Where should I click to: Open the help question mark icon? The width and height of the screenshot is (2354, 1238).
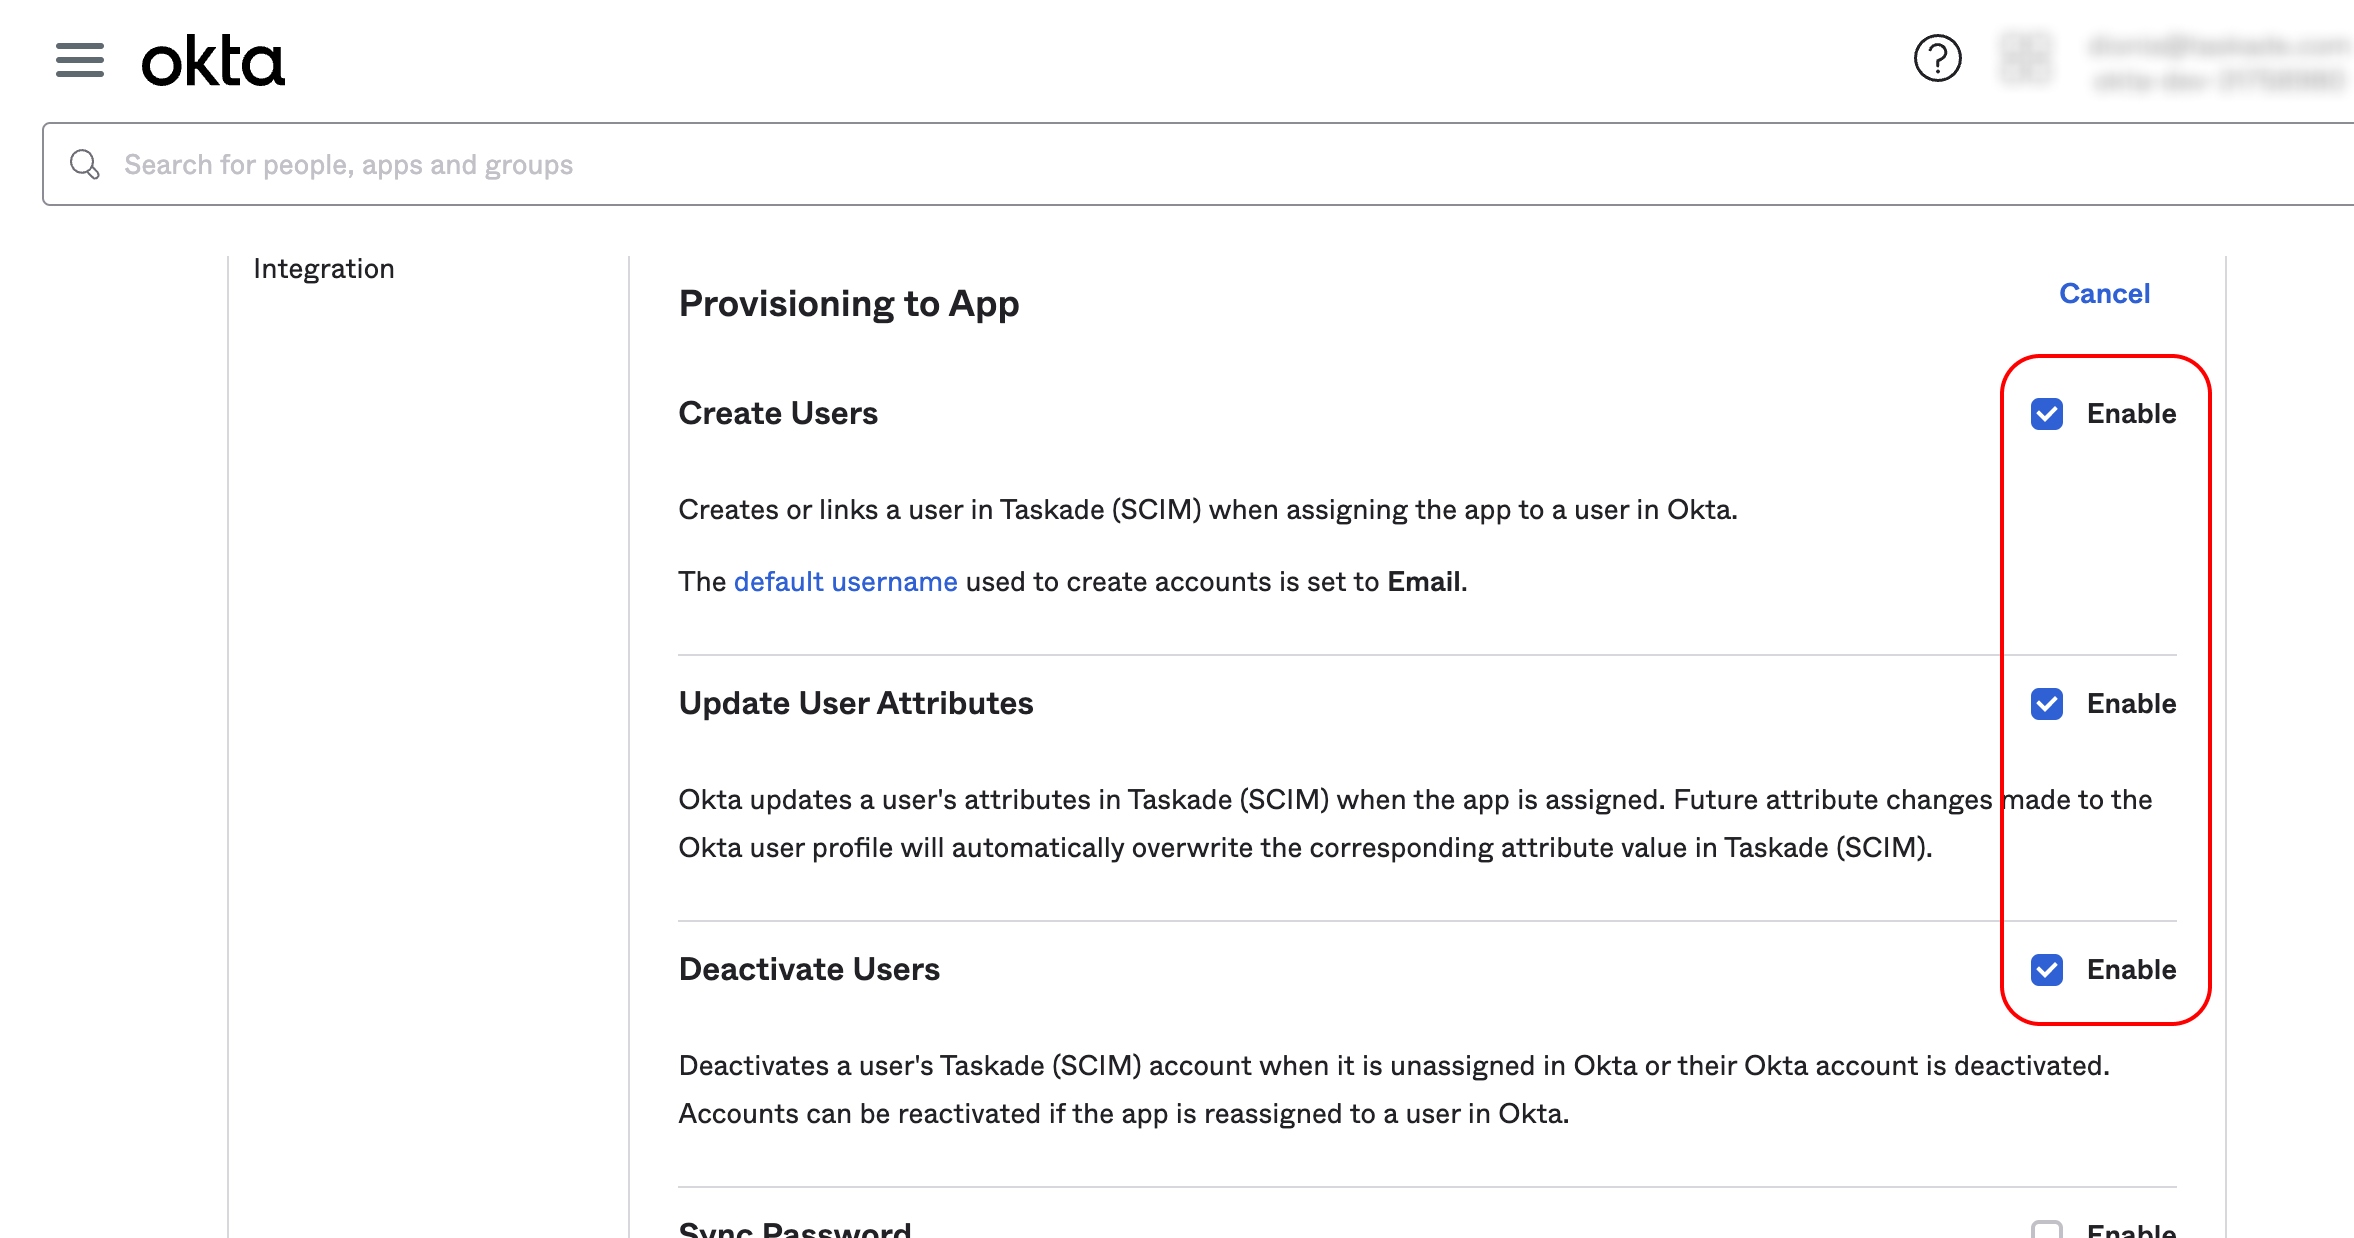(1937, 58)
